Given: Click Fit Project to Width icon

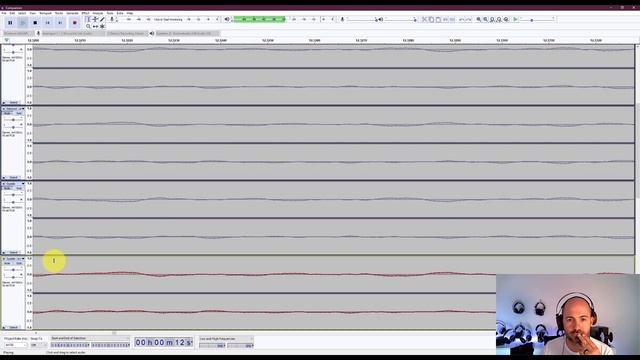Looking at the screenshot, I should [499, 19].
